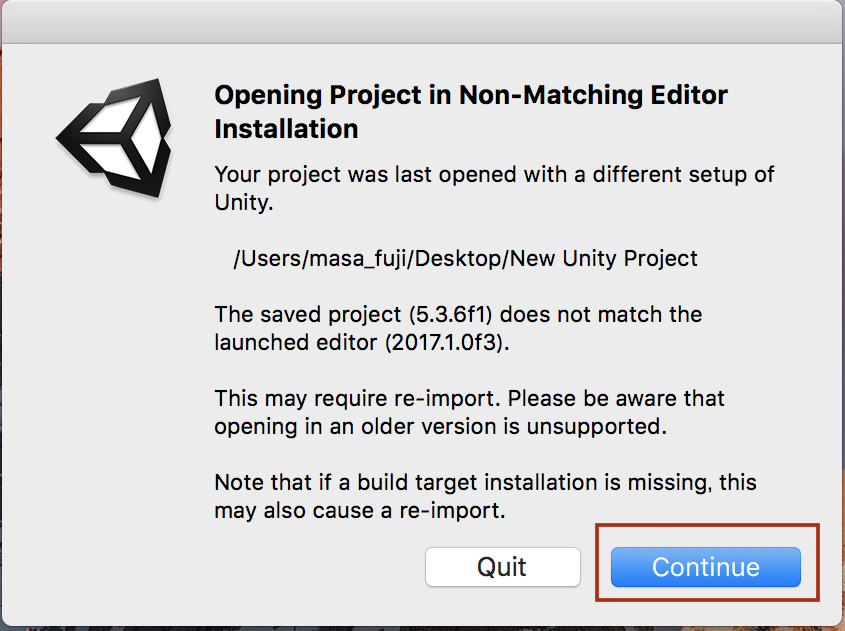Click the word "Installation" in the heading
This screenshot has width=845, height=631.
tap(286, 129)
